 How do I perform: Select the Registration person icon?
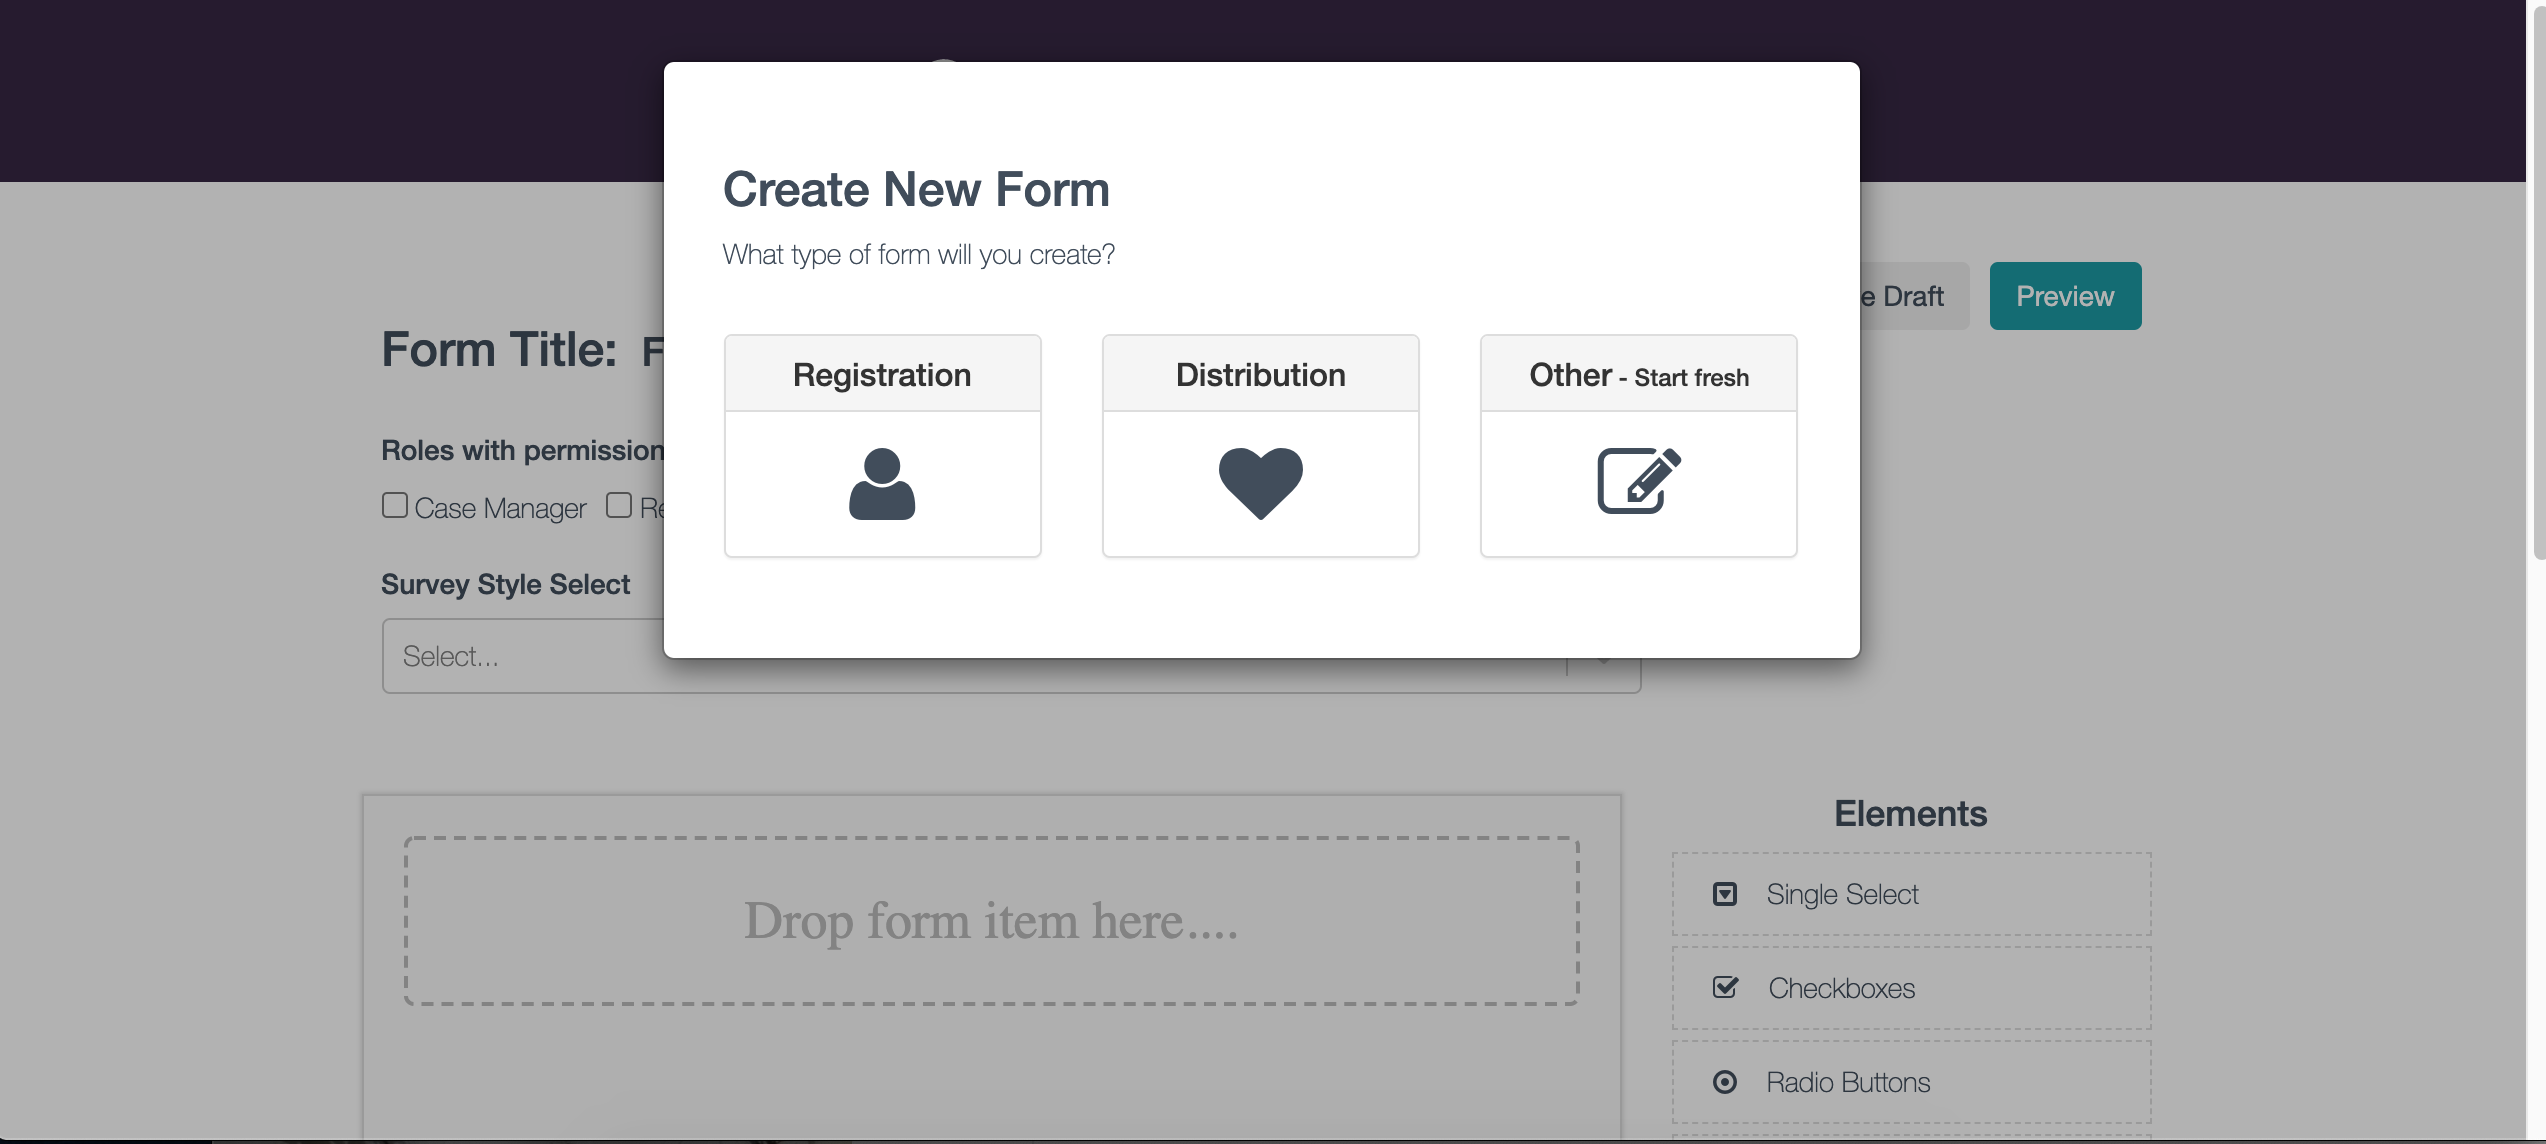pyautogui.click(x=882, y=484)
